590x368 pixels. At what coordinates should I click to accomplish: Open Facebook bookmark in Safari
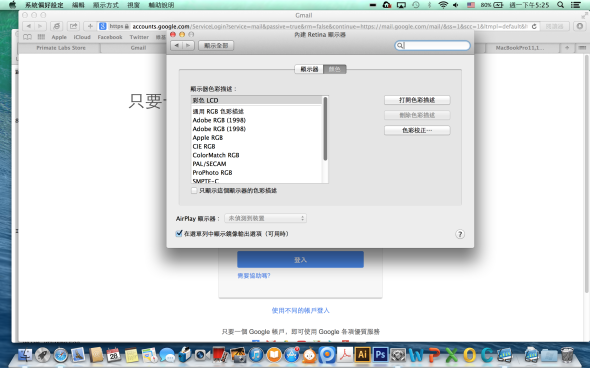[x=110, y=37]
